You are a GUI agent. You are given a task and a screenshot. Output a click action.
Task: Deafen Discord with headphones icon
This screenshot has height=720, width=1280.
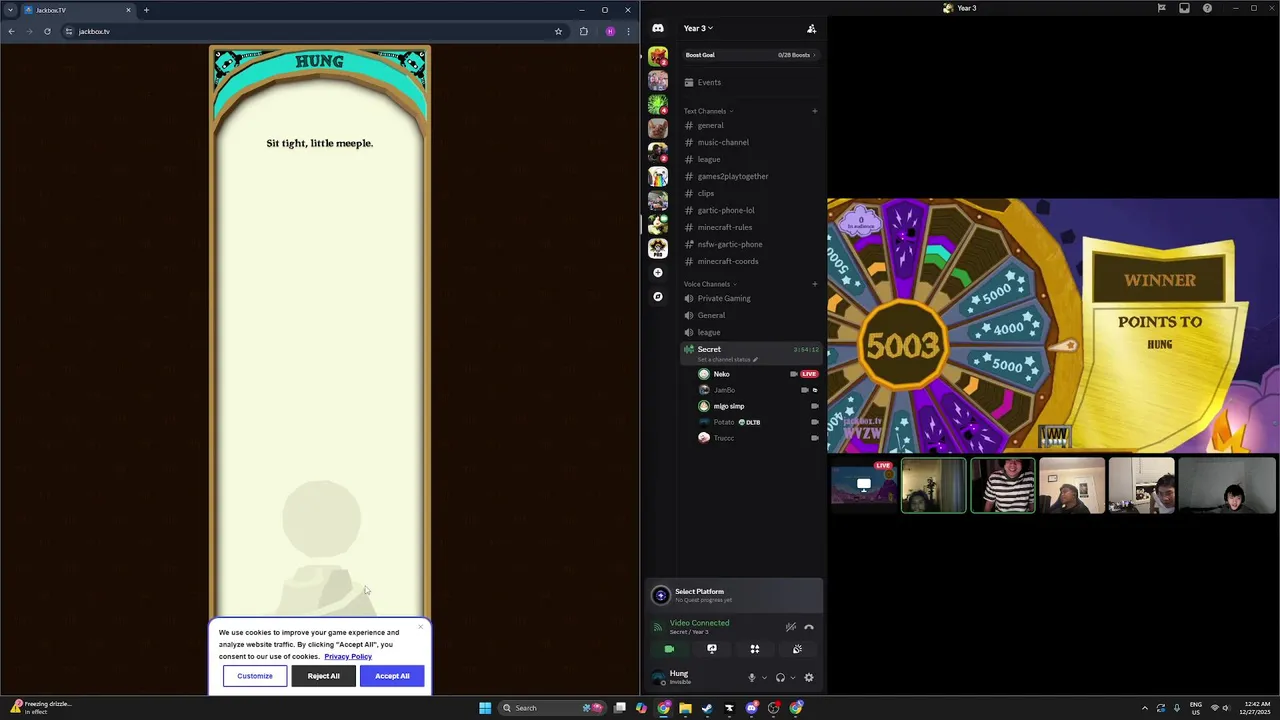(780, 677)
